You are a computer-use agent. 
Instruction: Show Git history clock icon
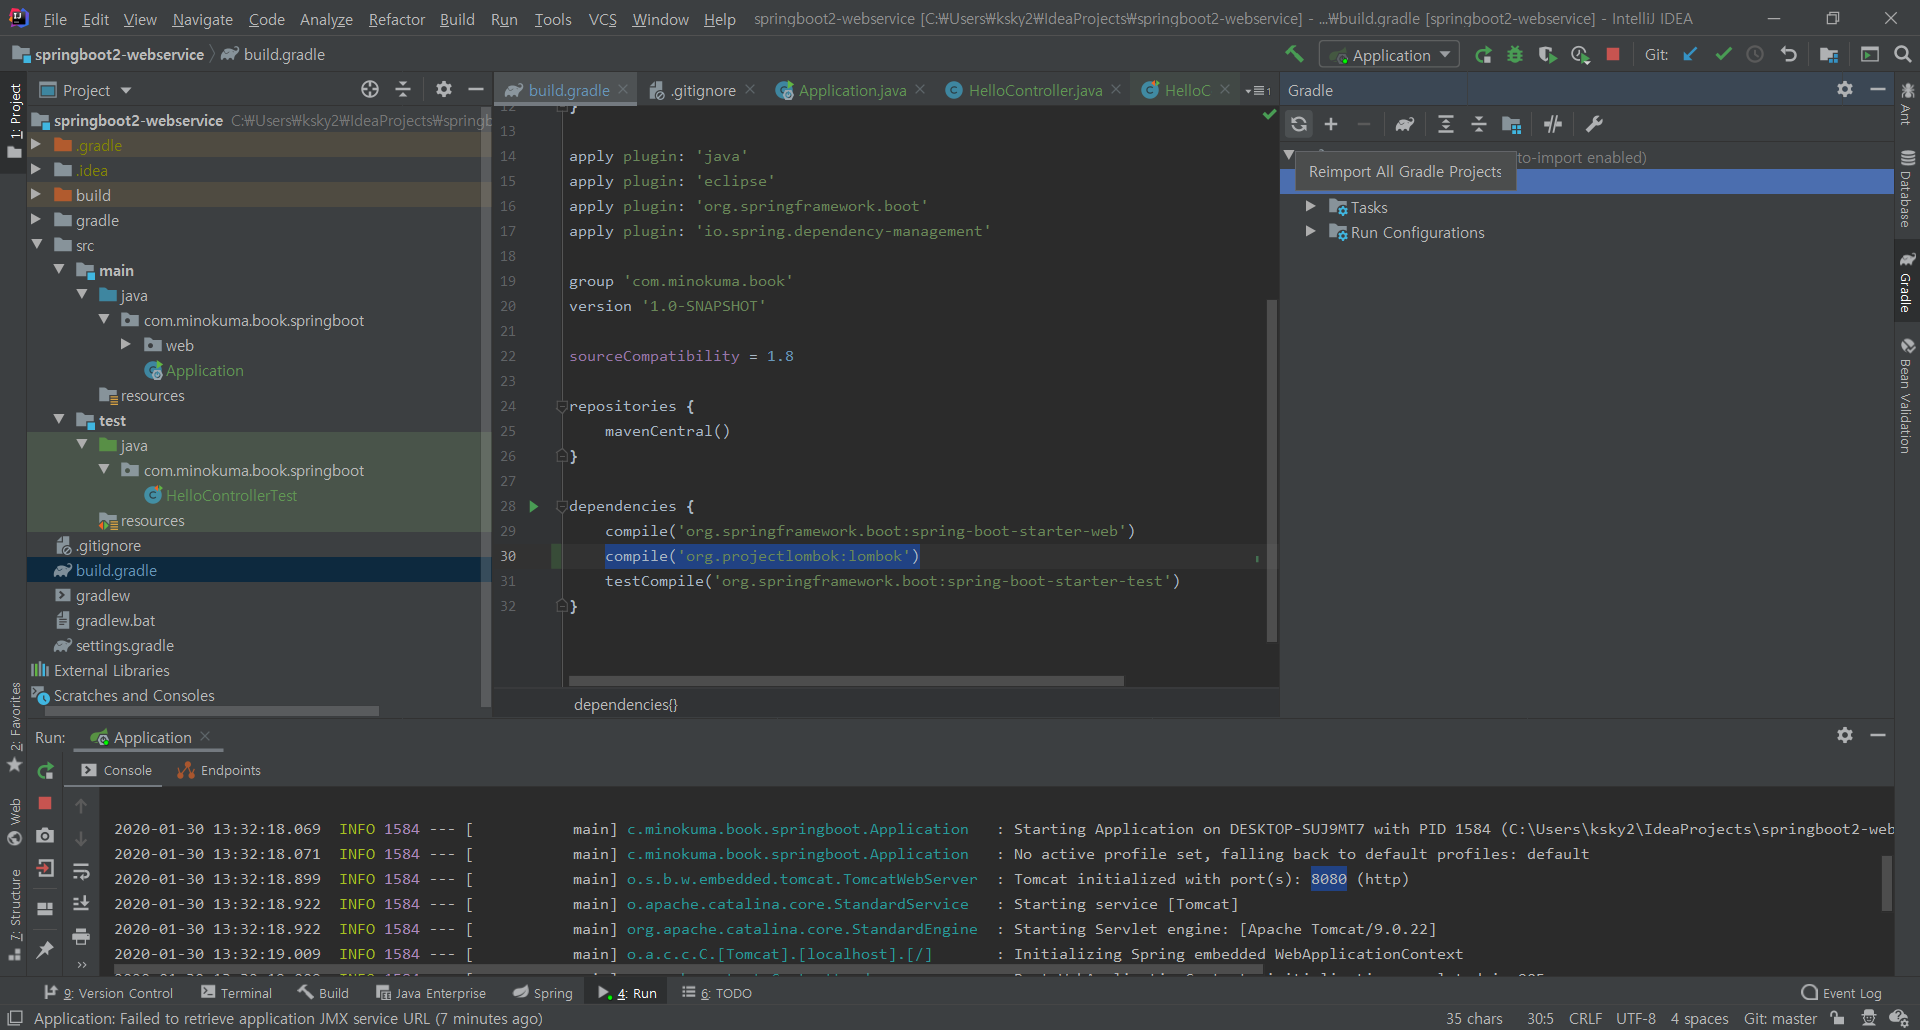(x=1755, y=55)
